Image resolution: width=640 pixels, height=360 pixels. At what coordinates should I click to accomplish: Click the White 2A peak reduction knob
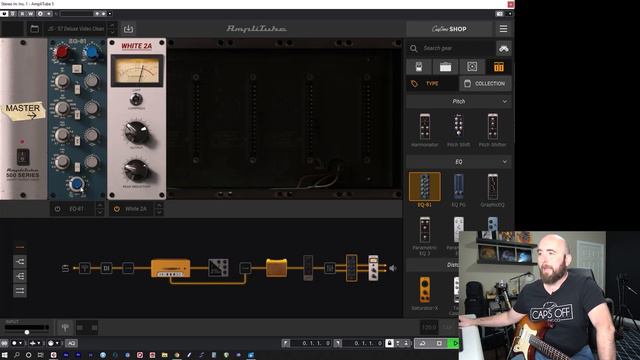(136, 171)
